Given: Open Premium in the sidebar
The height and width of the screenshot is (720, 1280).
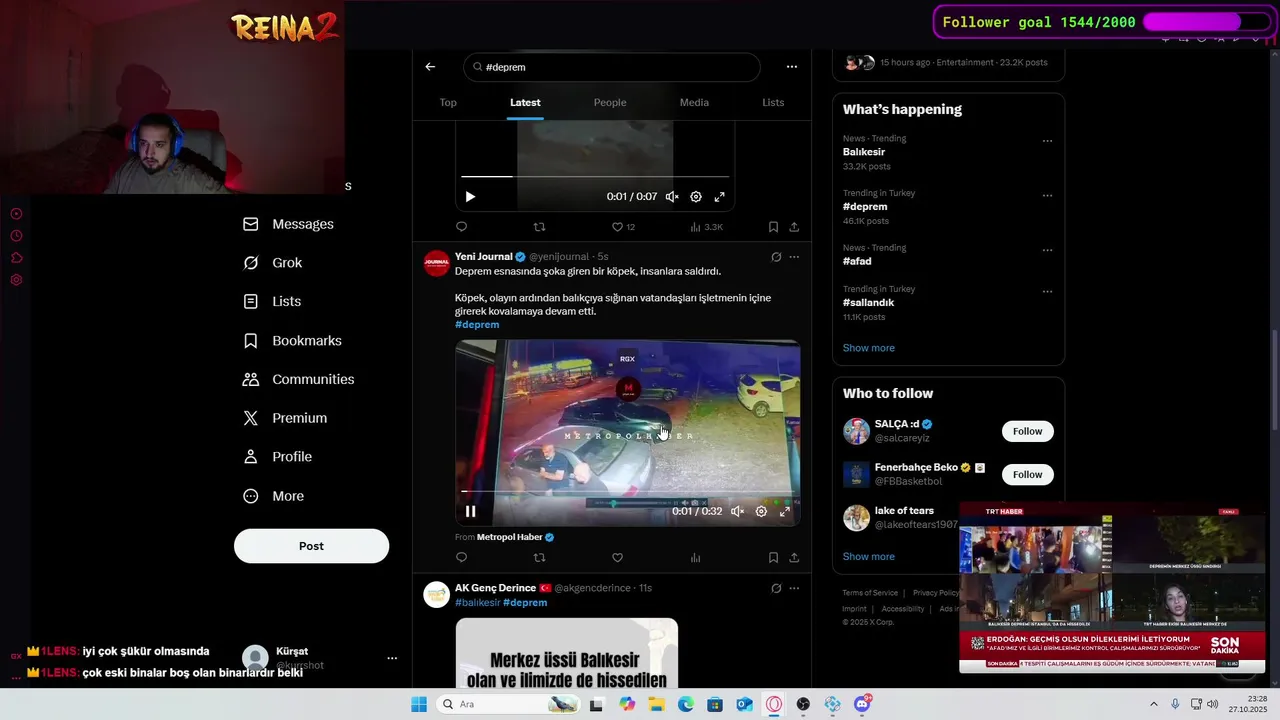Looking at the screenshot, I should coord(285,418).
